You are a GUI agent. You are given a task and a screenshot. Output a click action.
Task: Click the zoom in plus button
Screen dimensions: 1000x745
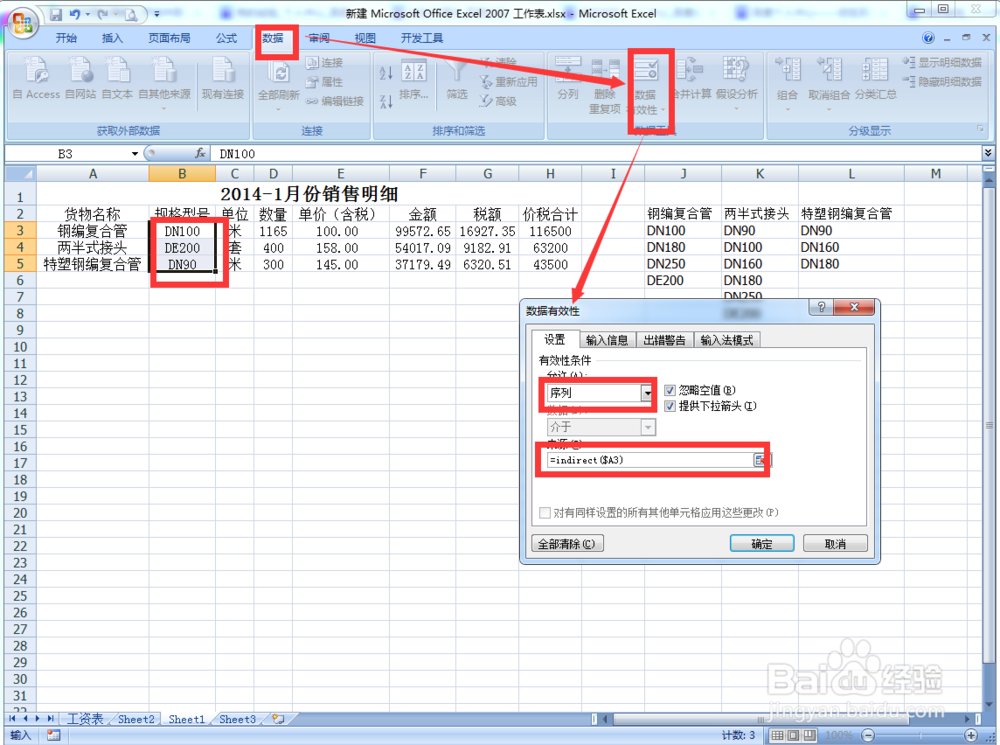point(971,735)
